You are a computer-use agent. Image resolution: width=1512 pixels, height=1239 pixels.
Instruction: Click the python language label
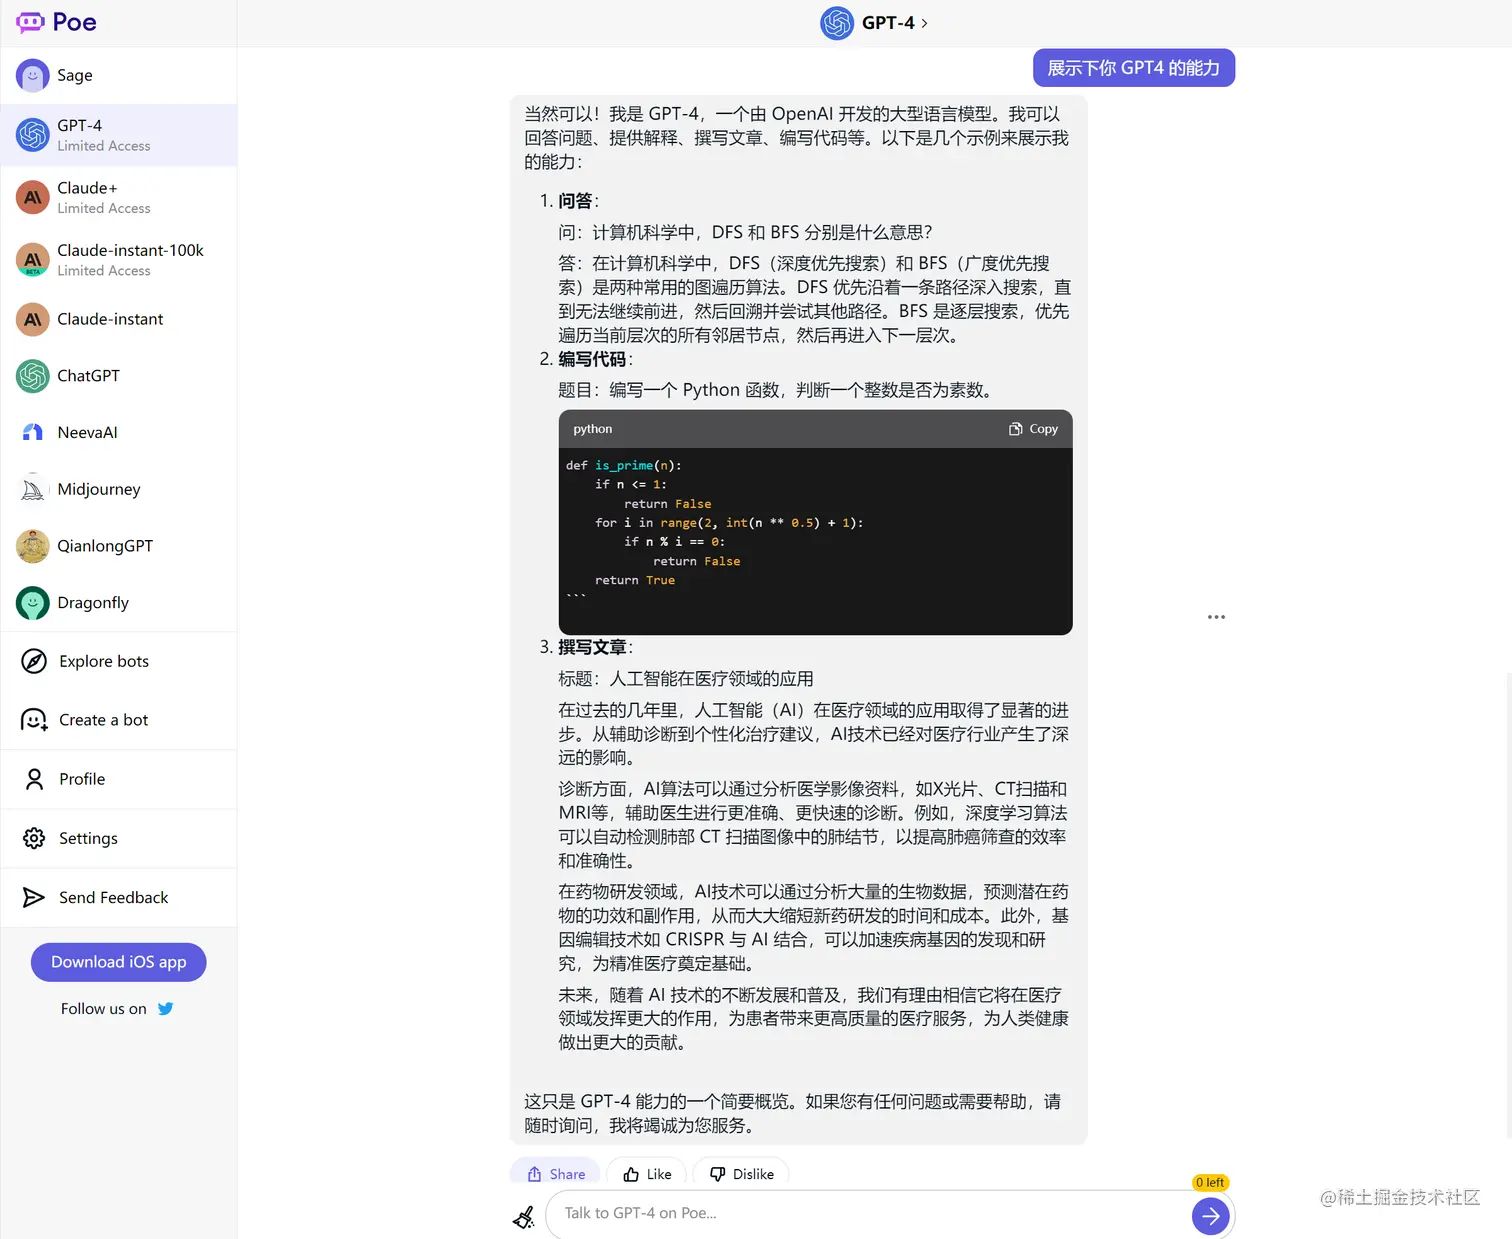tap(593, 429)
